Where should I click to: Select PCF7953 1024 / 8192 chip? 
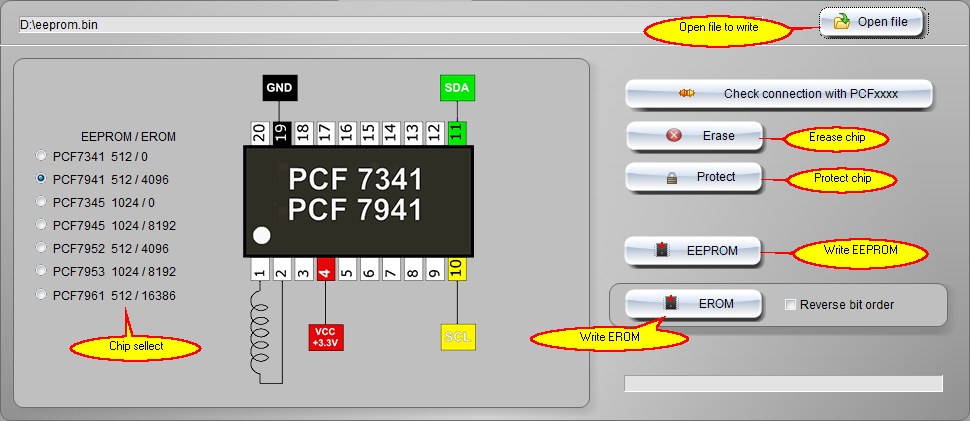(41, 270)
